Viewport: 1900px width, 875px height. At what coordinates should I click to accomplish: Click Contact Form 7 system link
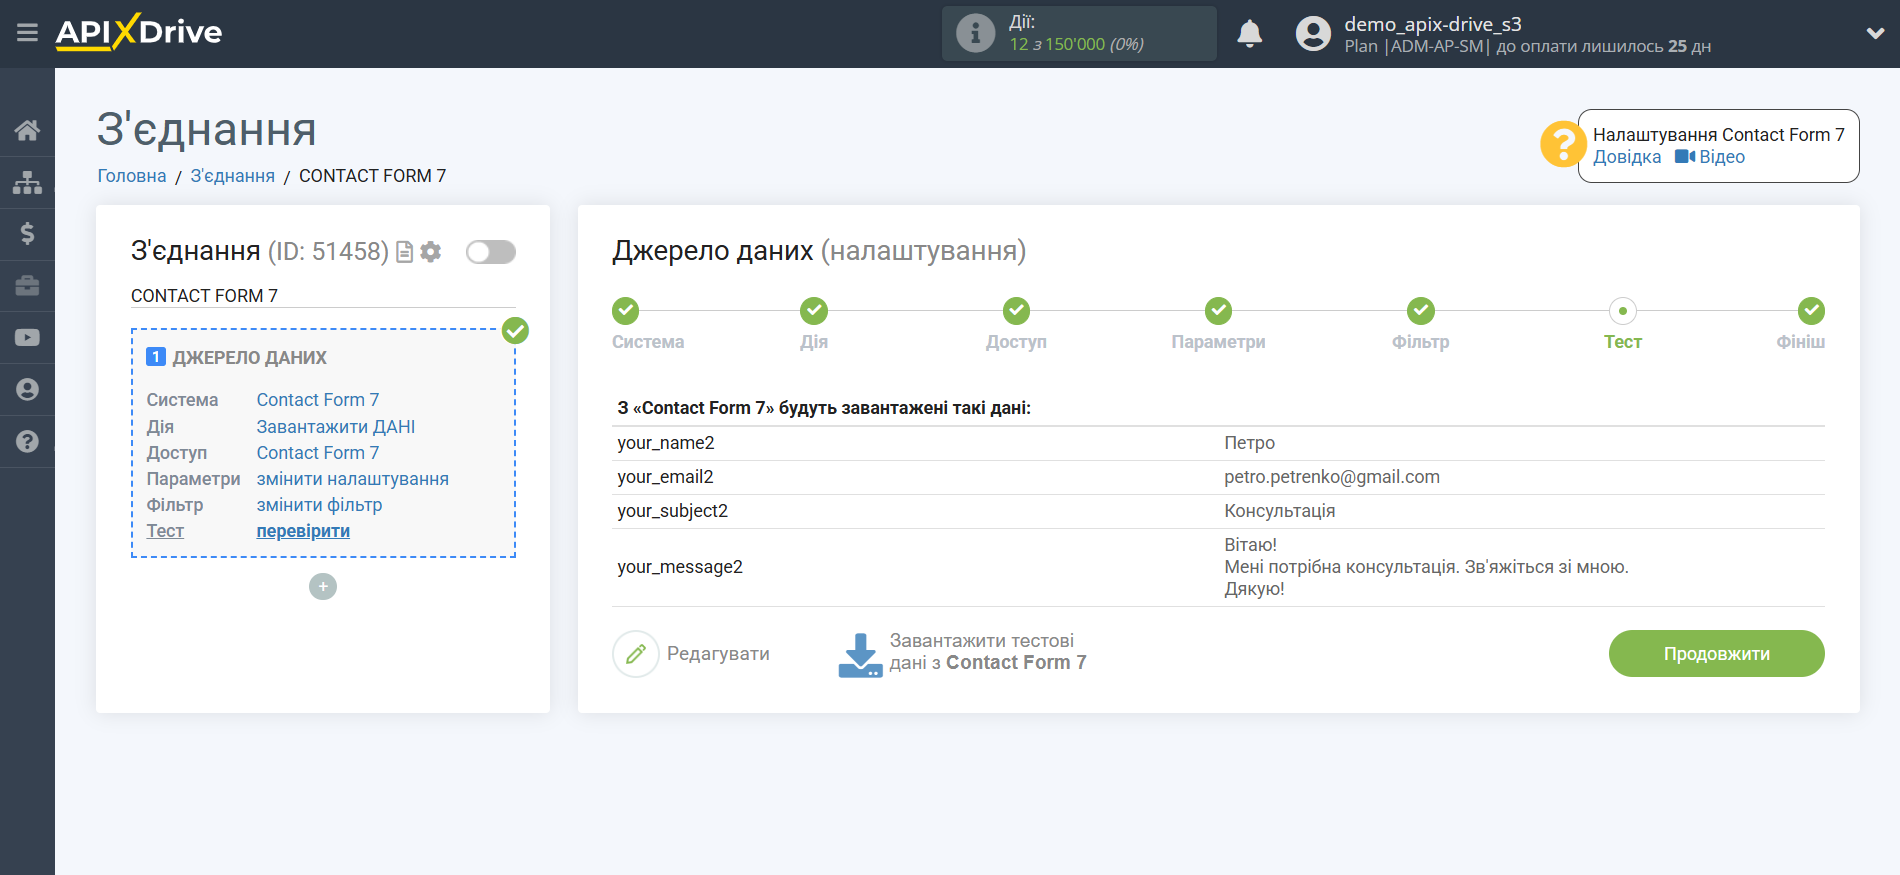[x=318, y=400]
